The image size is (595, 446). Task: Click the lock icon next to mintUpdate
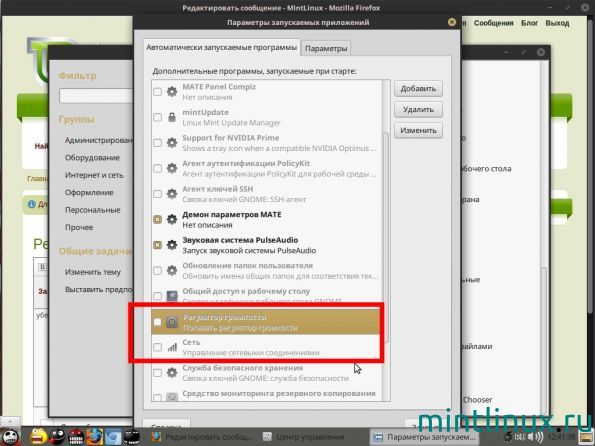pos(172,117)
